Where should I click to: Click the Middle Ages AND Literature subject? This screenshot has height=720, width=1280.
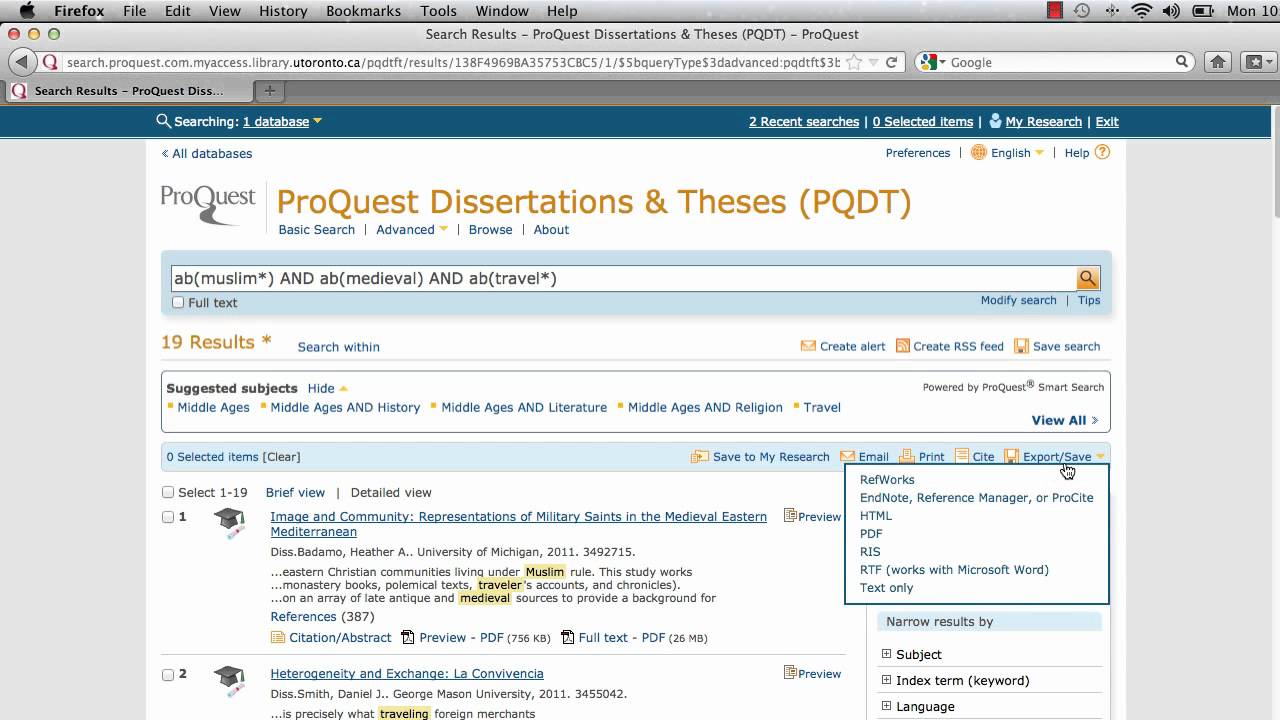(x=524, y=407)
